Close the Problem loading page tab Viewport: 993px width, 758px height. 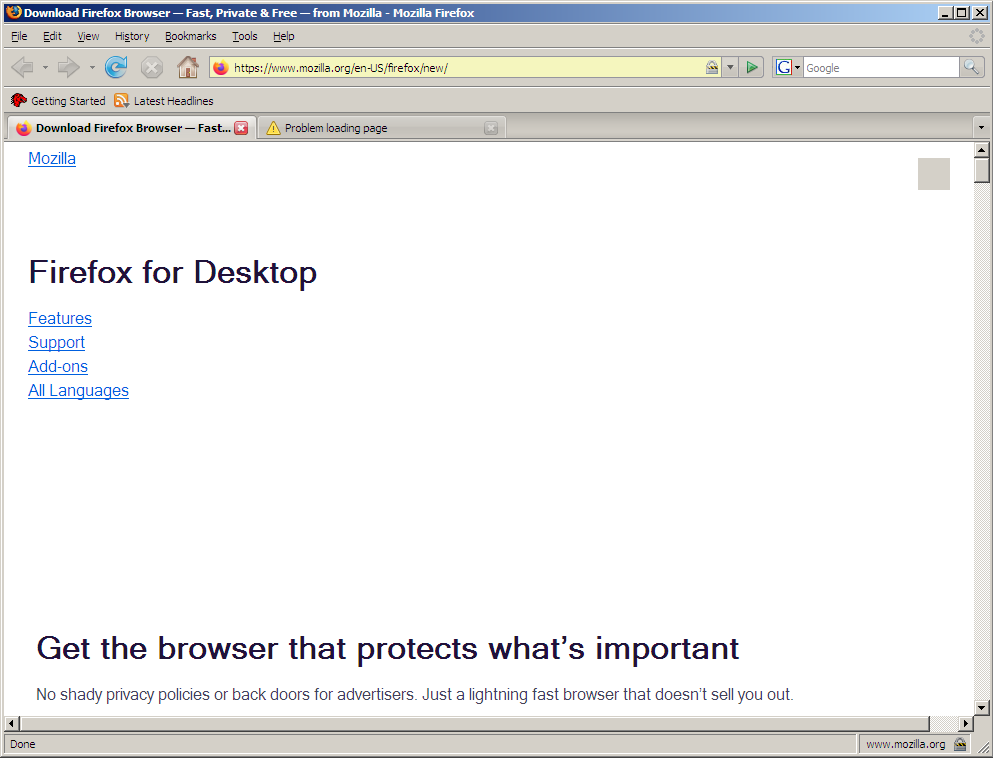(491, 128)
